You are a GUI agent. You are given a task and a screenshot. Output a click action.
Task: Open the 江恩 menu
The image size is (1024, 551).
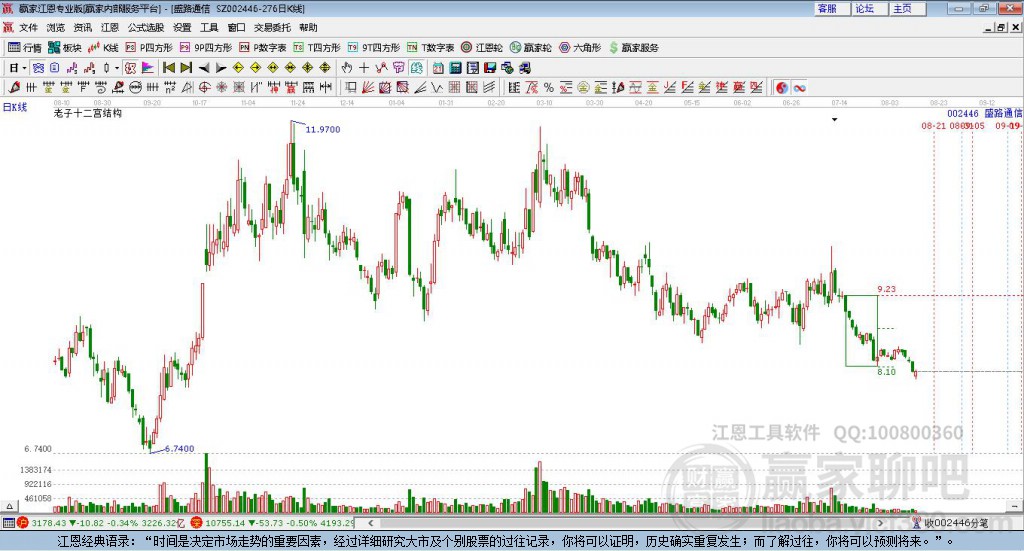pyautogui.click(x=110, y=27)
